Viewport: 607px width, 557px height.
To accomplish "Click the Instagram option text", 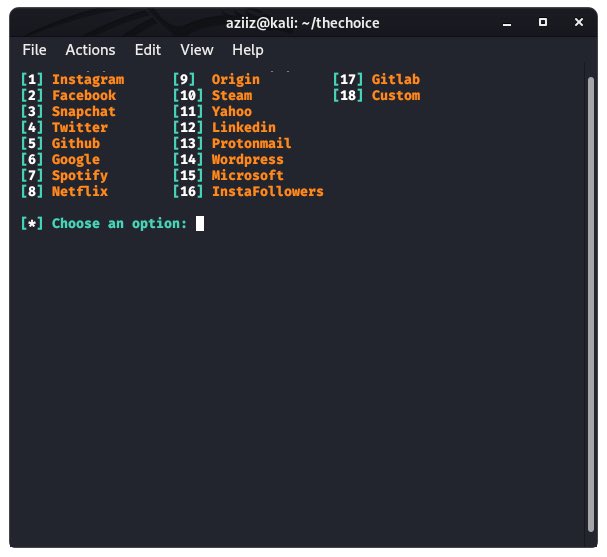I will coord(88,80).
